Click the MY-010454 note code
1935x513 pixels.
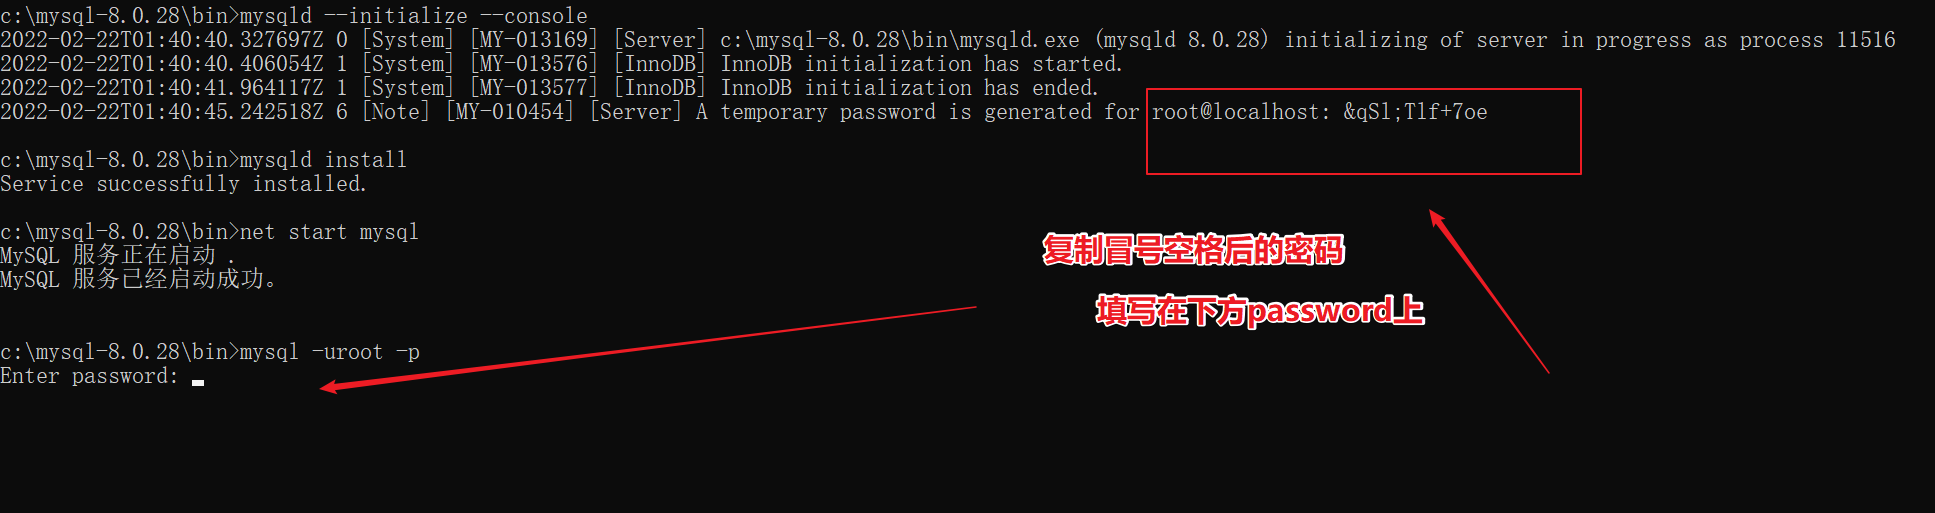tap(510, 112)
